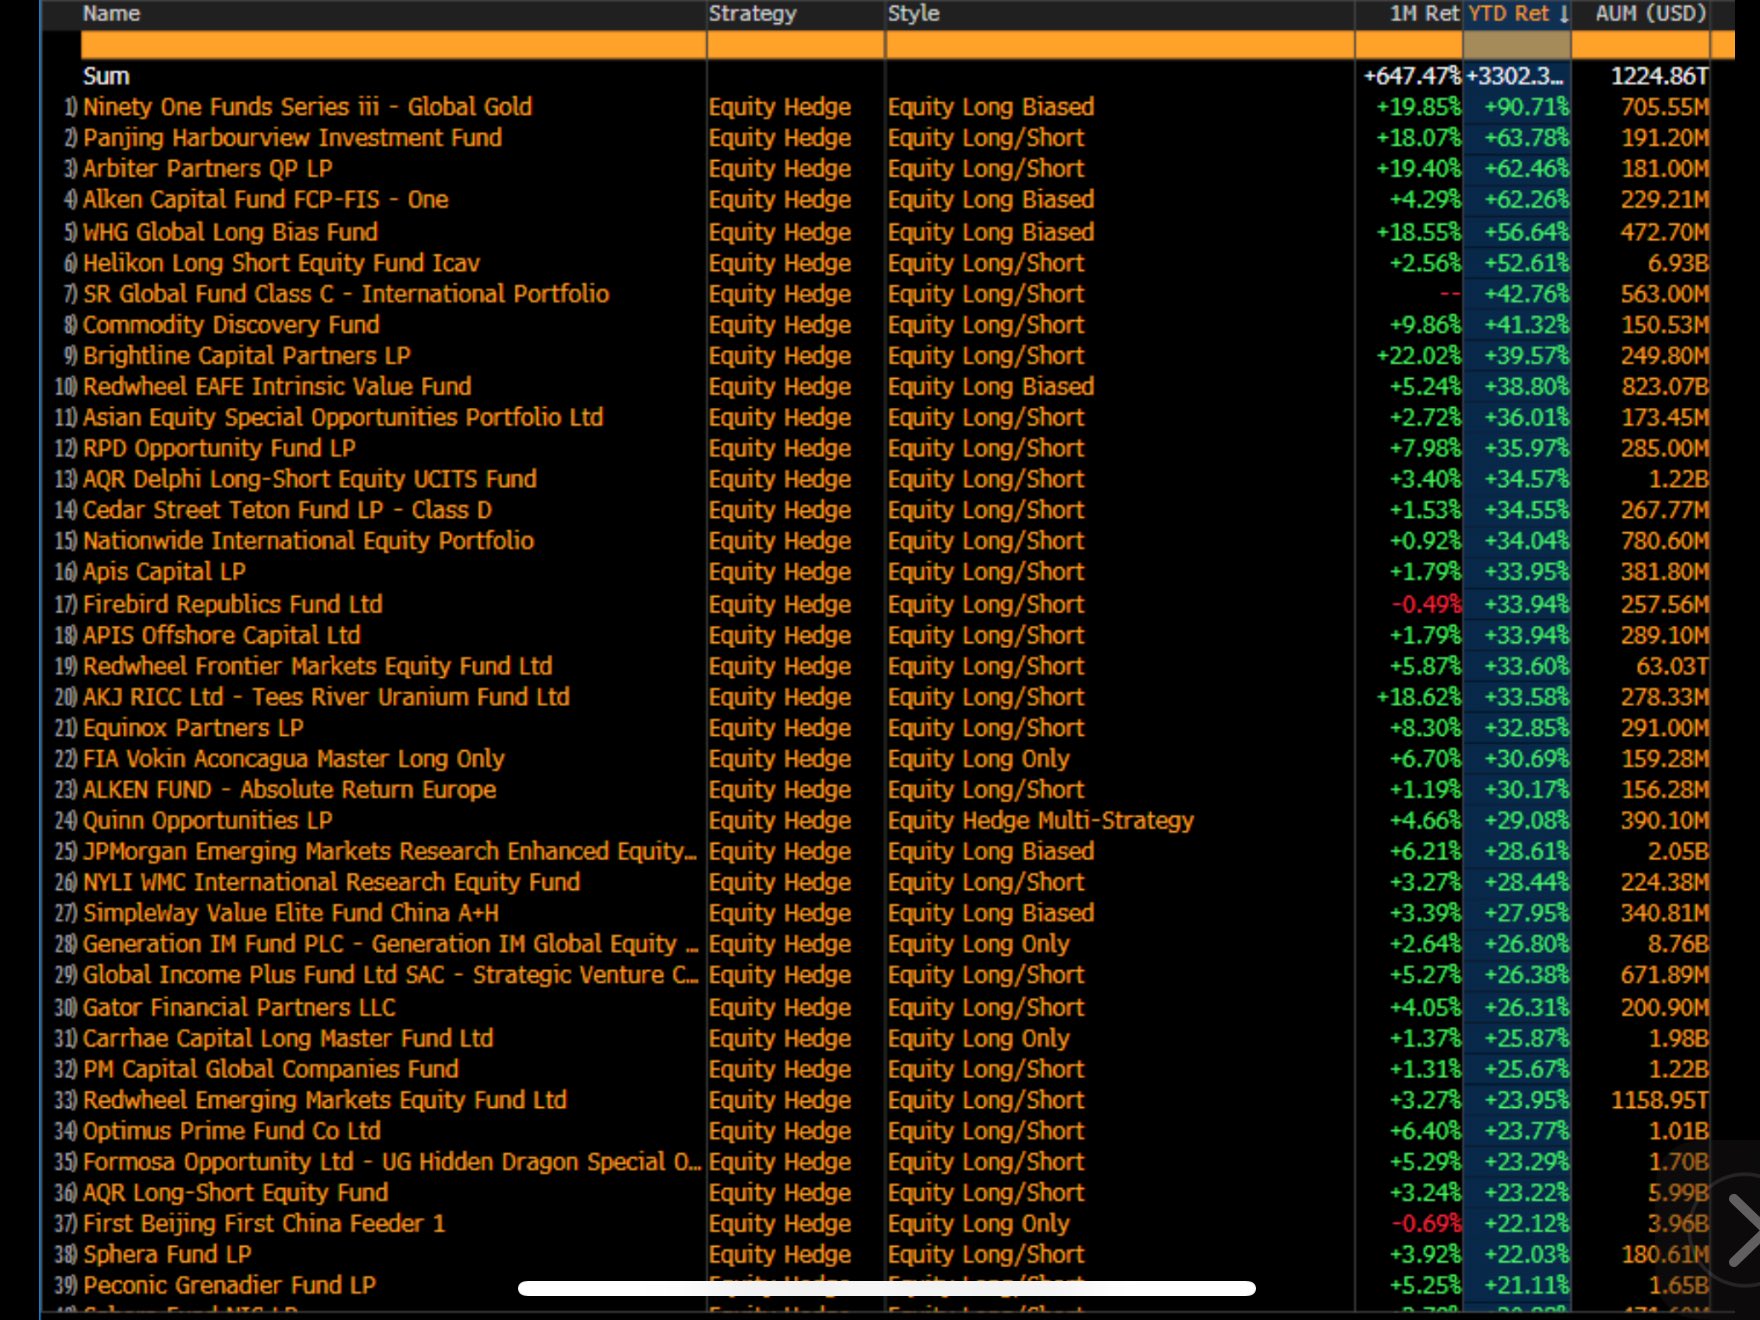Click the orange filter field under Style

point(1119,44)
